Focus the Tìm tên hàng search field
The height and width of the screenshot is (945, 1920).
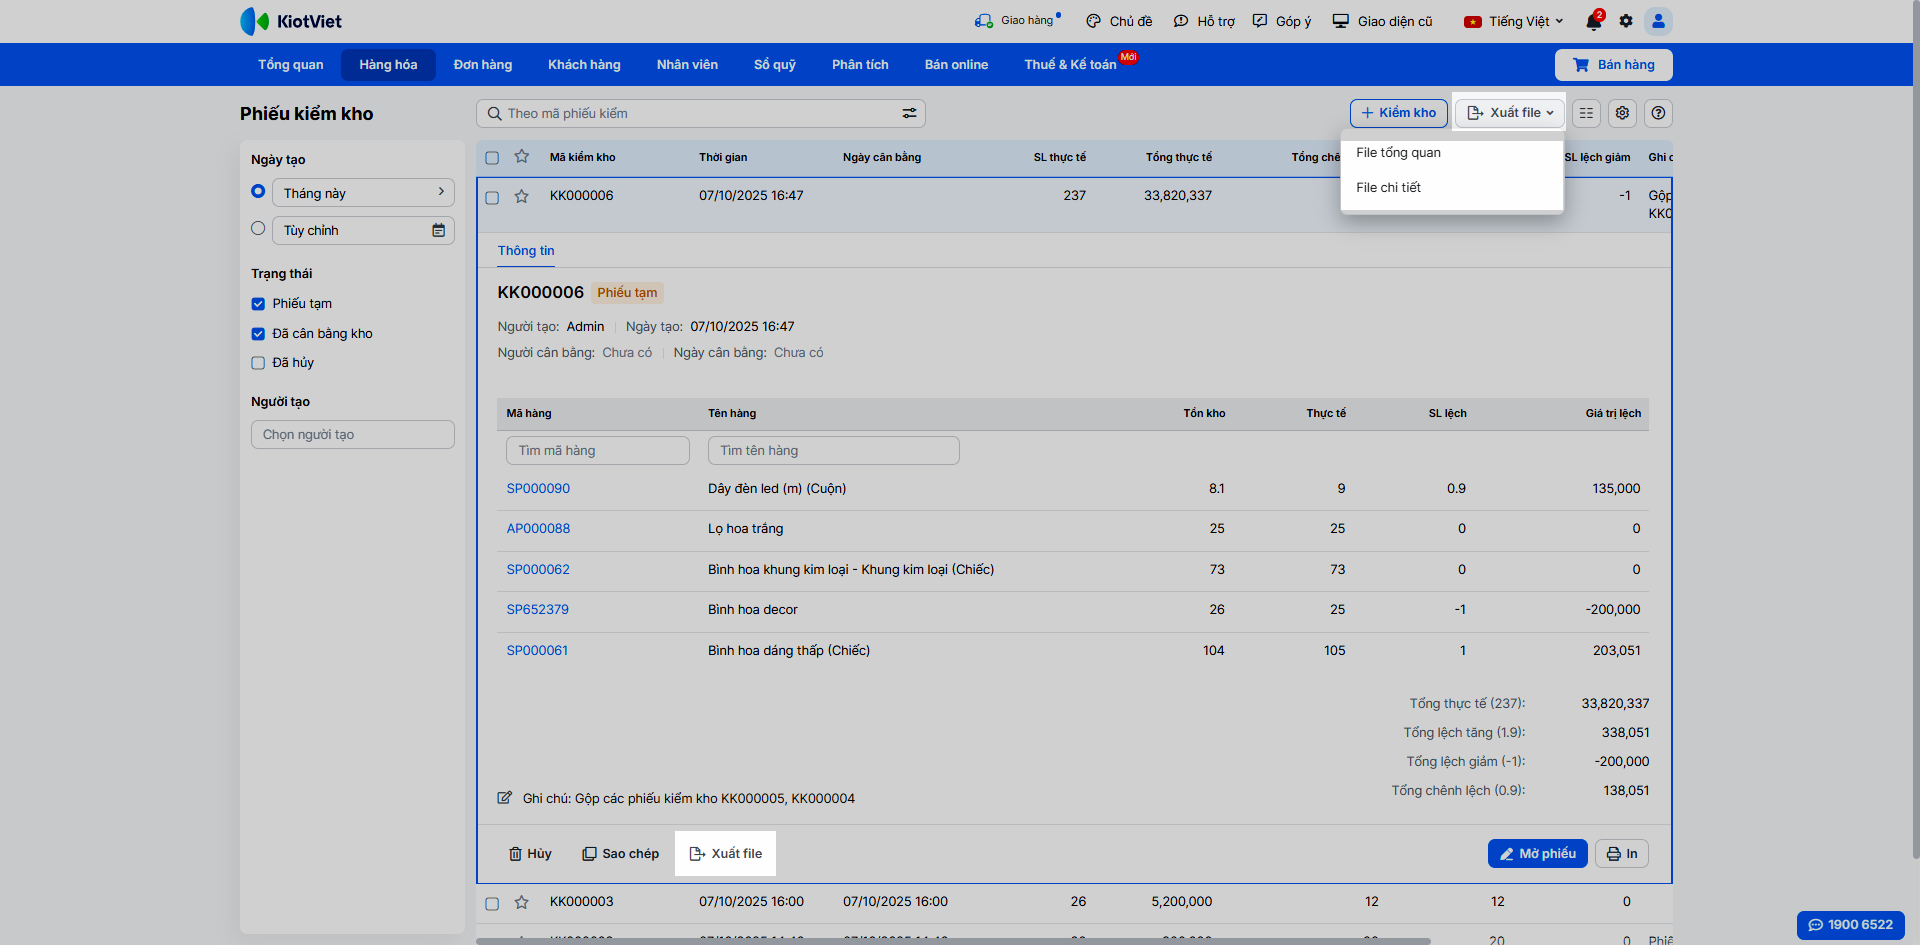[833, 451]
